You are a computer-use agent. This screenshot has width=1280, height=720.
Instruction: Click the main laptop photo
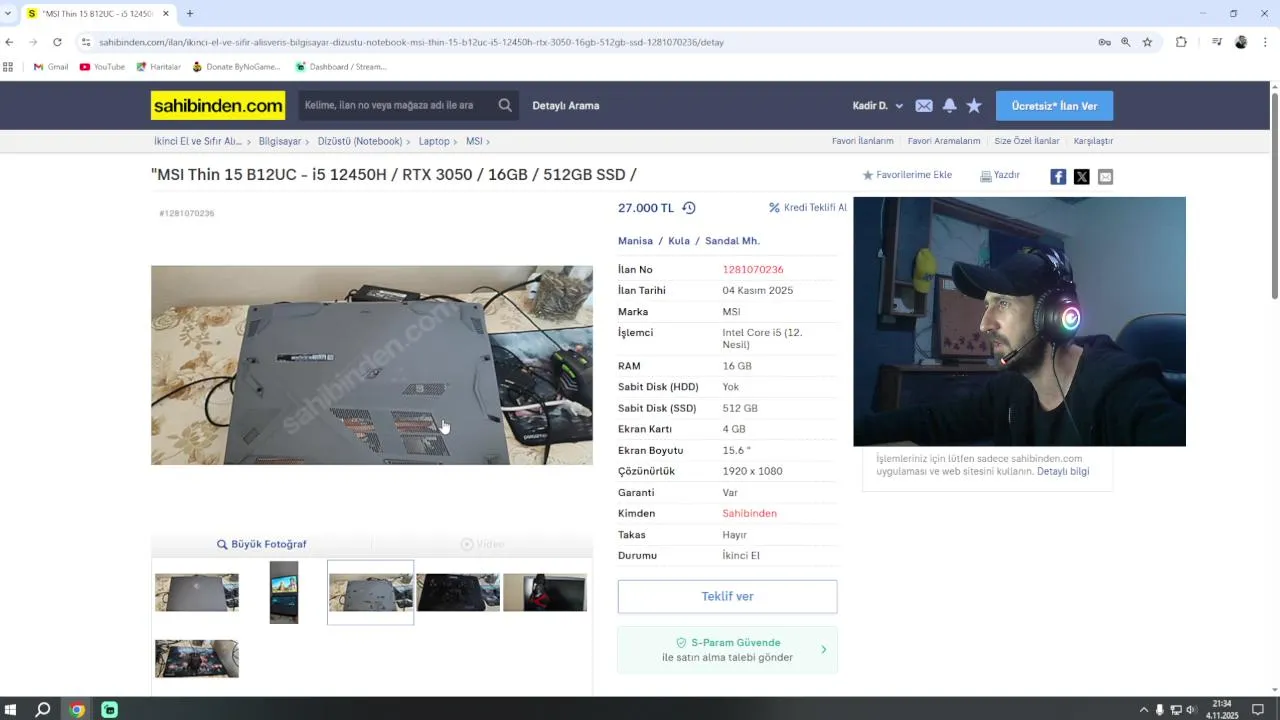tap(372, 365)
